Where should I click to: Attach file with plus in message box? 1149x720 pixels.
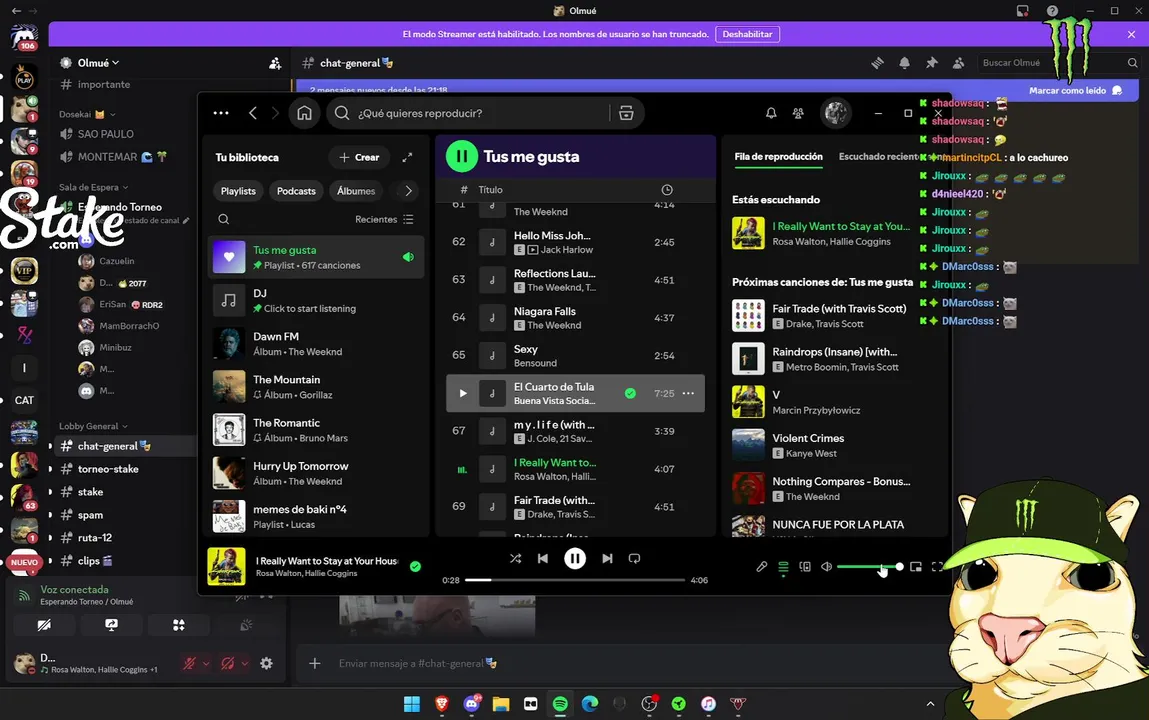(314, 663)
